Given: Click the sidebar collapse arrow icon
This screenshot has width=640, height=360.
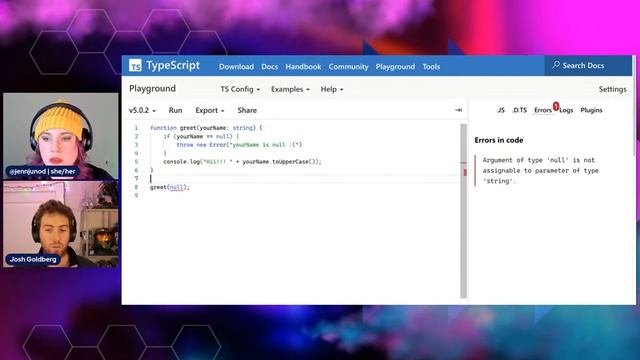Looking at the screenshot, I should [x=458, y=110].
